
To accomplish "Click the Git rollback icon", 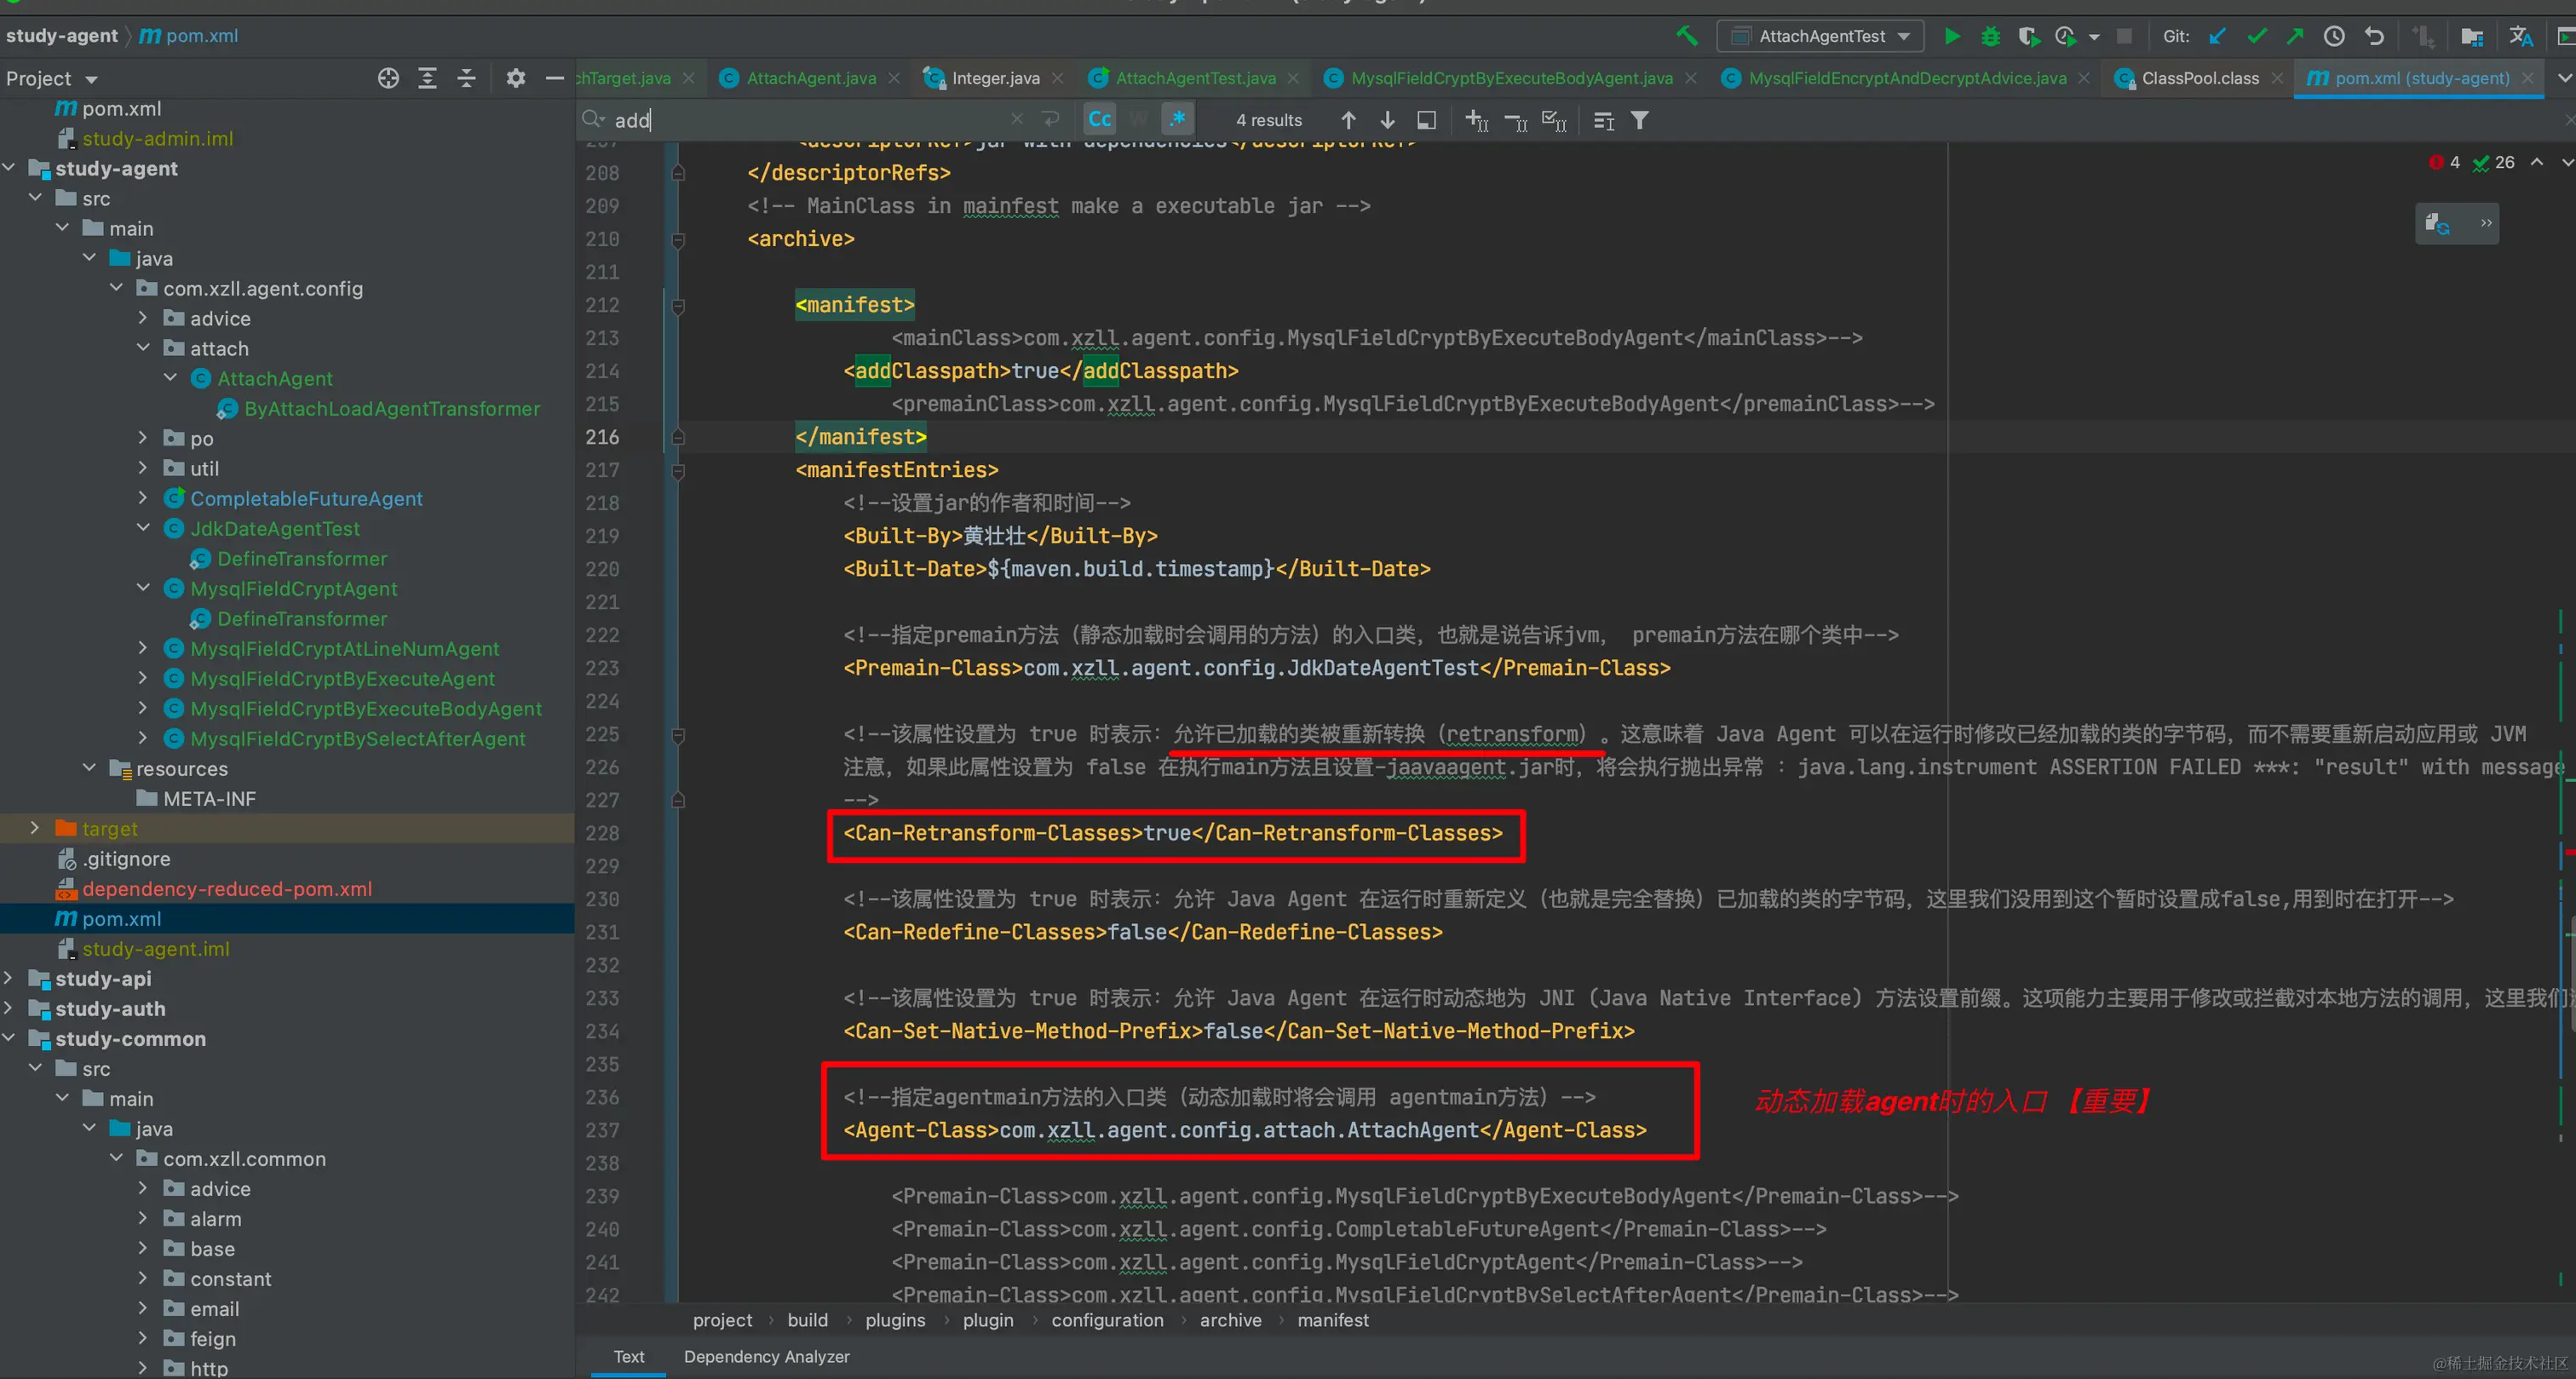I will click(2374, 37).
